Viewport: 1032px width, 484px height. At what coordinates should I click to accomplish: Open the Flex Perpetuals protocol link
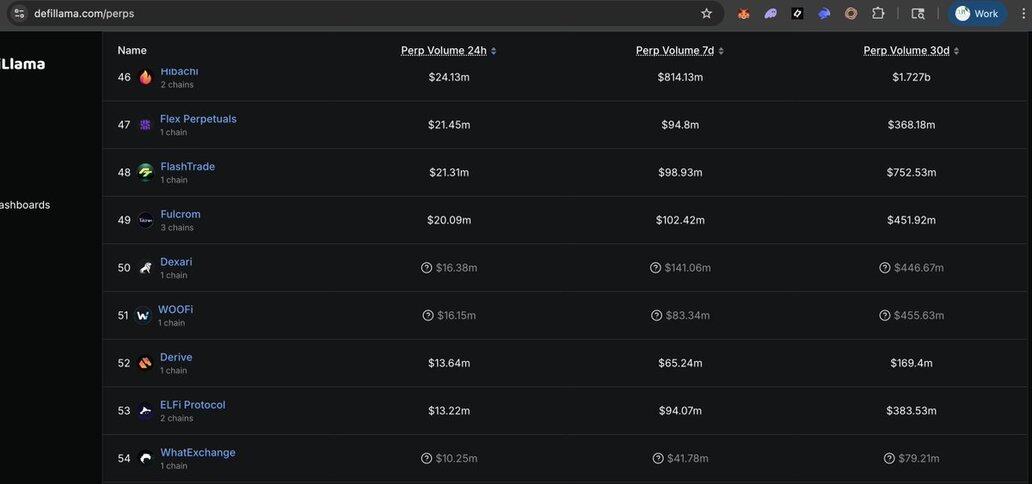point(198,119)
